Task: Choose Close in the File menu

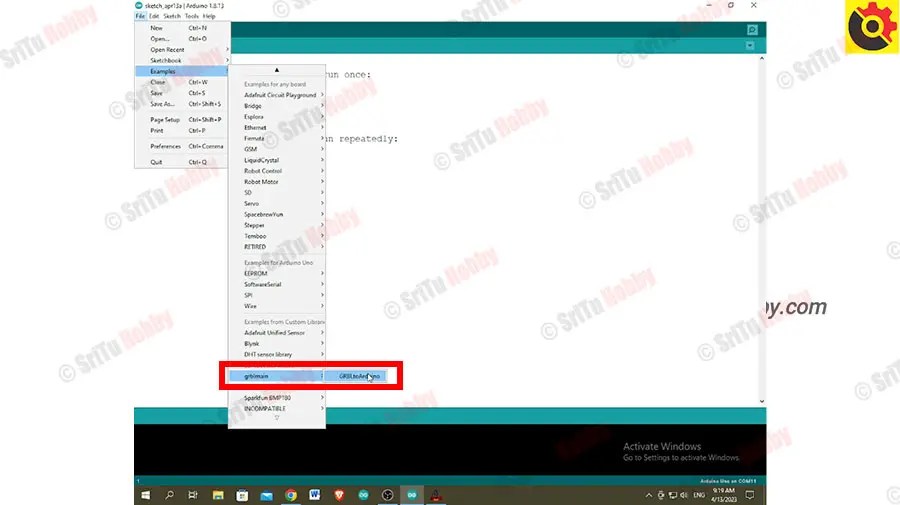Action: point(182,82)
